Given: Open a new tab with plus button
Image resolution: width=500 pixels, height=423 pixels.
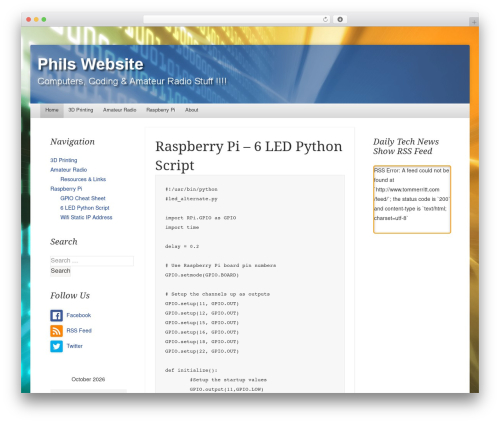Looking at the screenshot, I should point(474,22).
